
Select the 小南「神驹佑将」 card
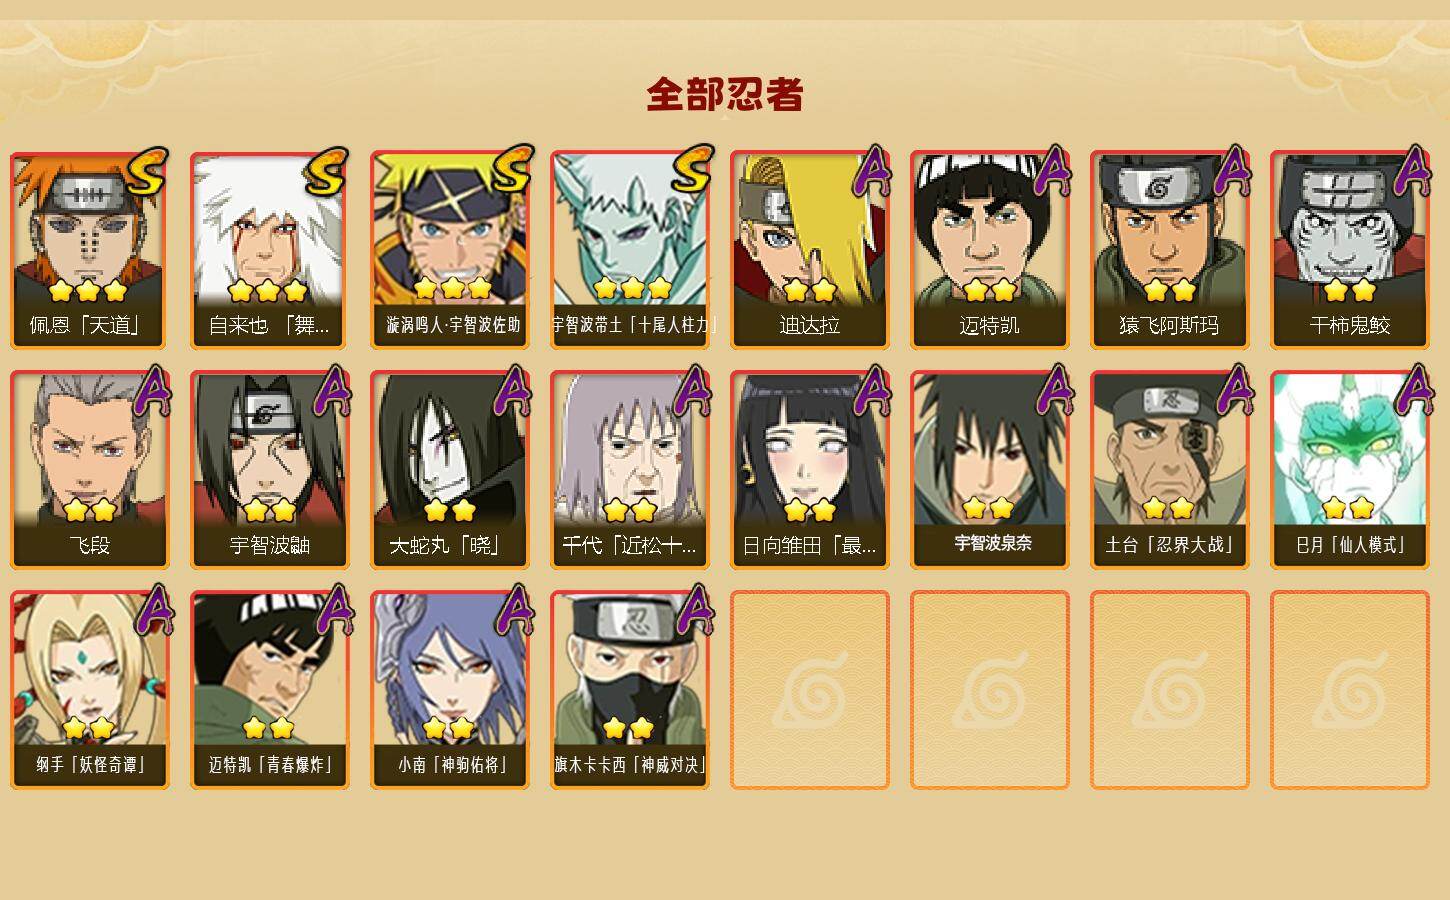click(x=450, y=690)
